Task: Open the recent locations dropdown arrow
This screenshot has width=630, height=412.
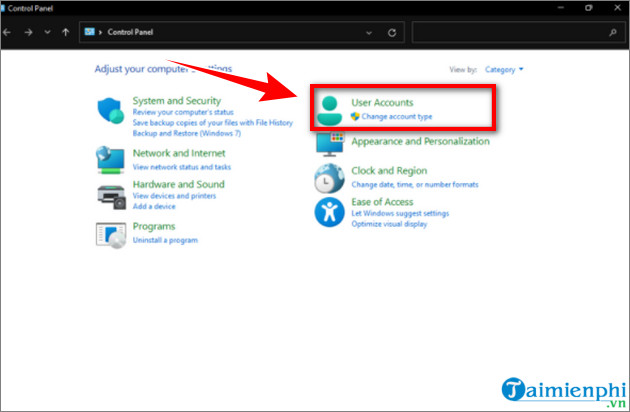Action: pyautogui.click(x=47, y=32)
